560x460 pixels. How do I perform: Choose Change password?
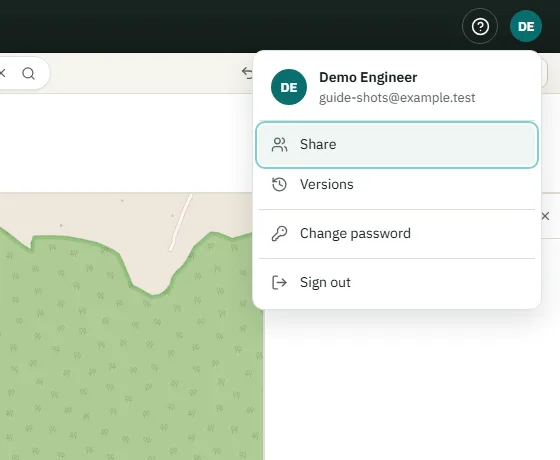click(x=397, y=234)
